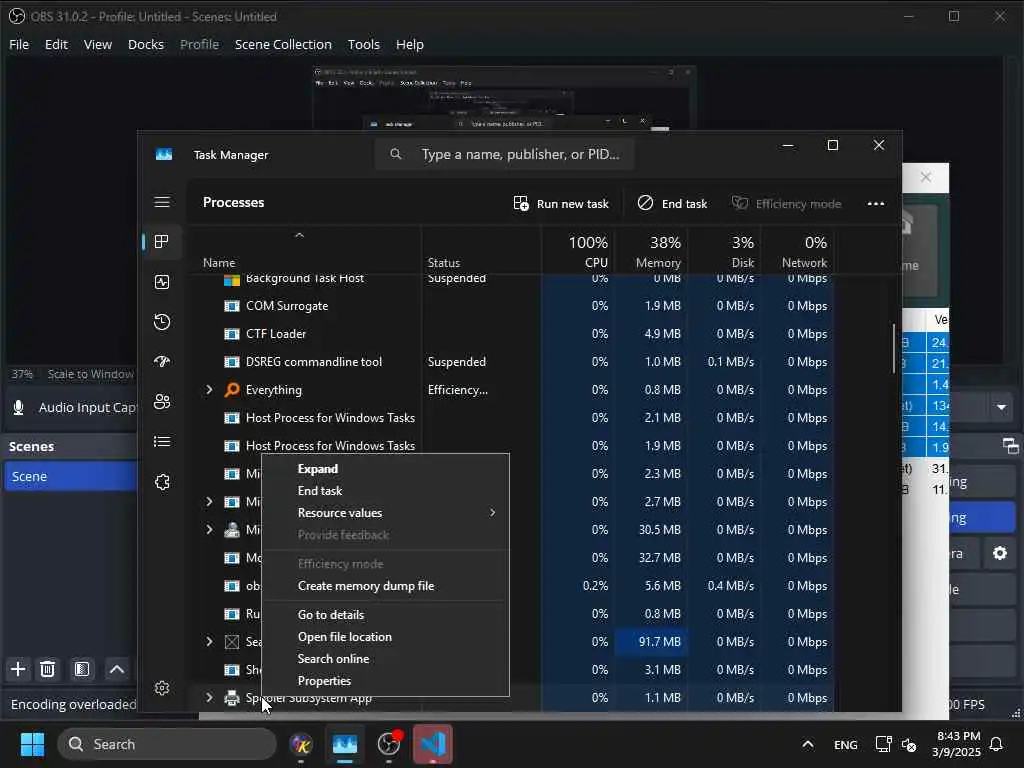1024x768 pixels.
Task: Open the OBS Help menu
Action: tap(409, 44)
